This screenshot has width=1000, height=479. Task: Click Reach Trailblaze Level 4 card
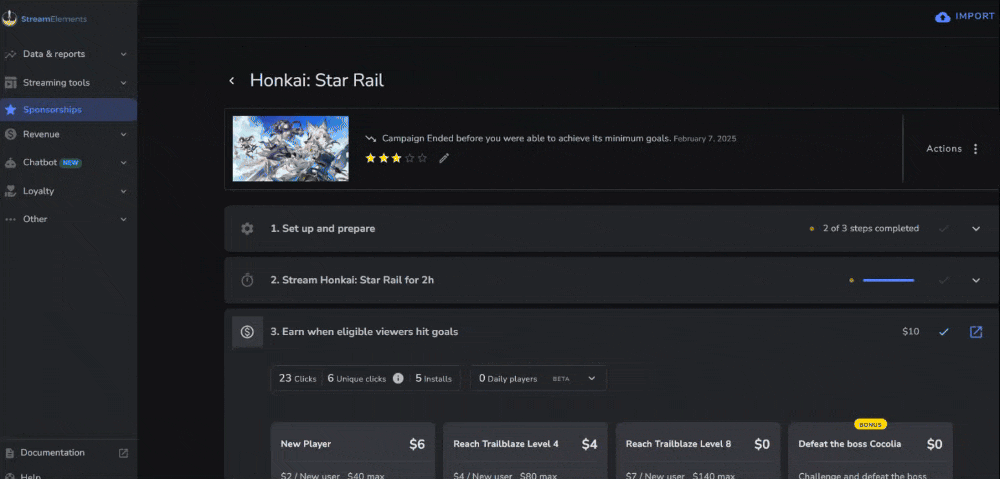526,450
